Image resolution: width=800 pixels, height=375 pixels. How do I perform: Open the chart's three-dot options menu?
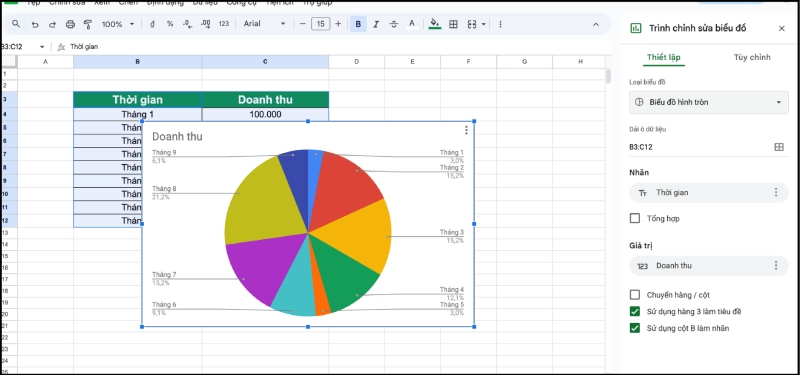coord(466,131)
